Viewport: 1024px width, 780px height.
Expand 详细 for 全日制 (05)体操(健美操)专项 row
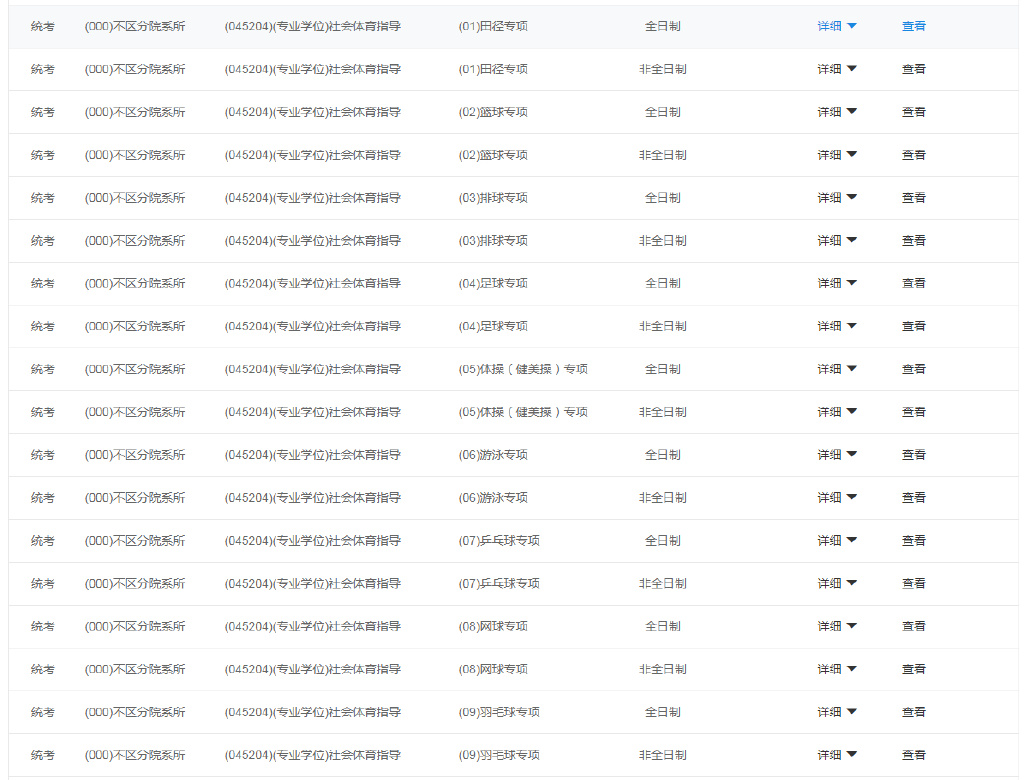tap(837, 369)
